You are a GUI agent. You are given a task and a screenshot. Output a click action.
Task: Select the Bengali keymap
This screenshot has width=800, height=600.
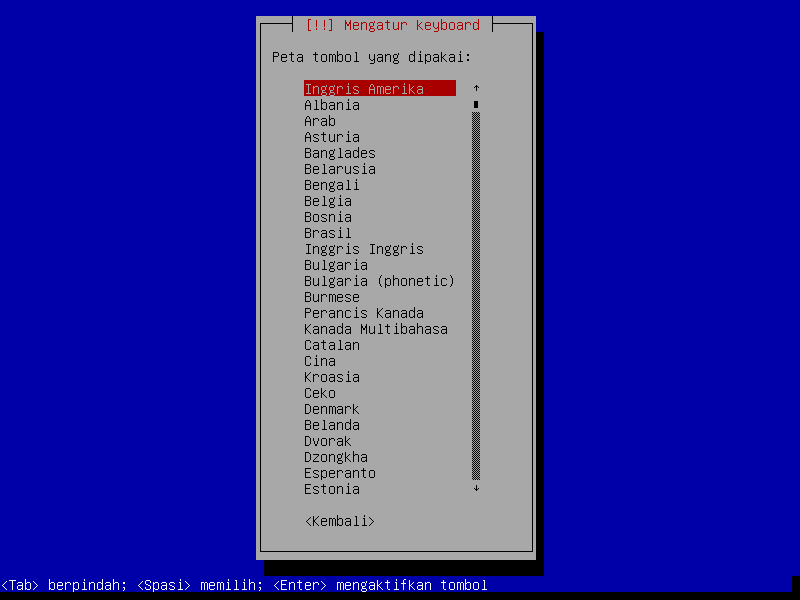point(332,185)
